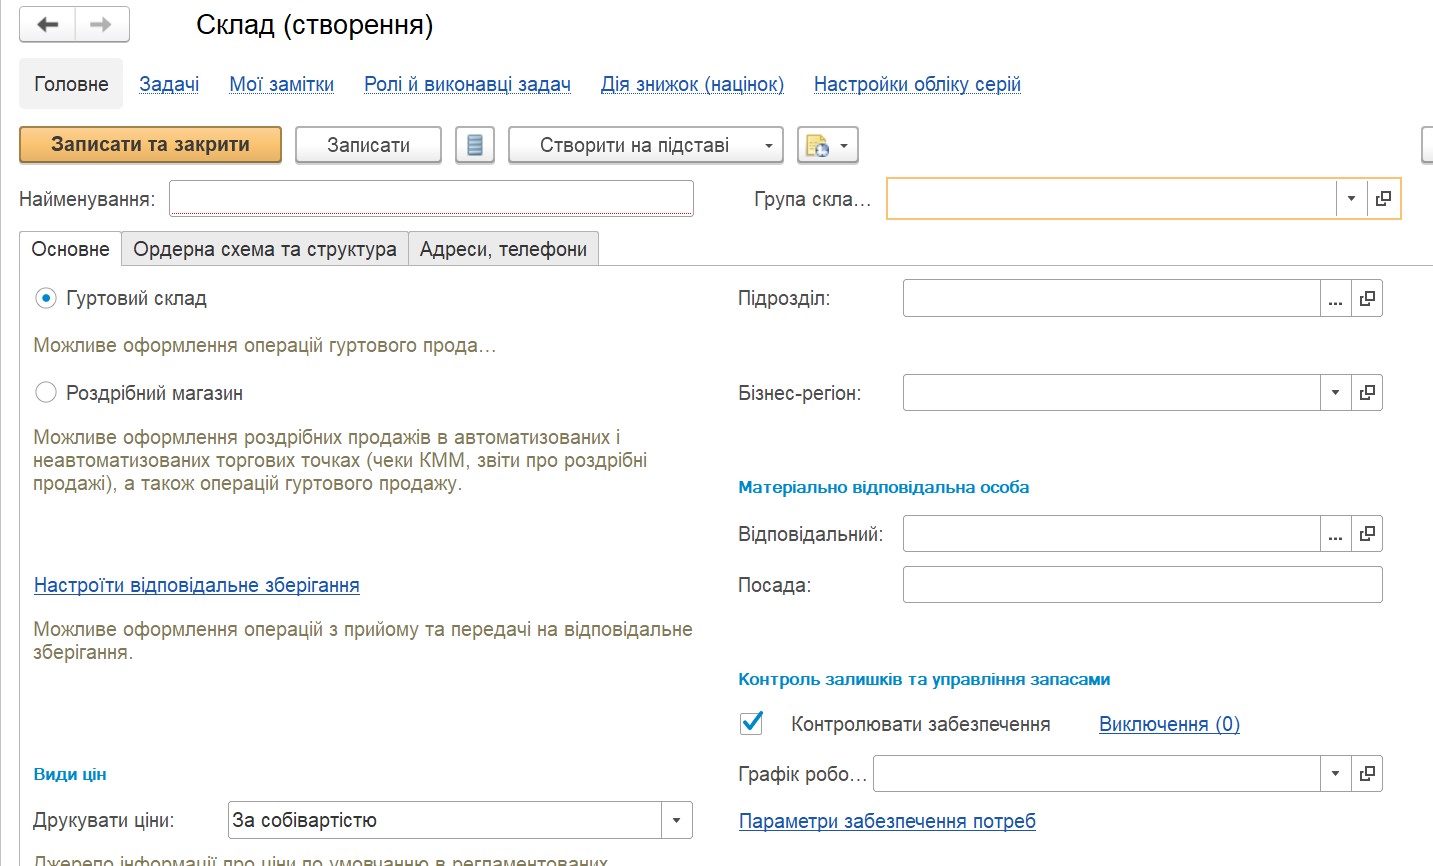Open Настройки обліку серій link
This screenshot has width=1433, height=866.
click(917, 84)
